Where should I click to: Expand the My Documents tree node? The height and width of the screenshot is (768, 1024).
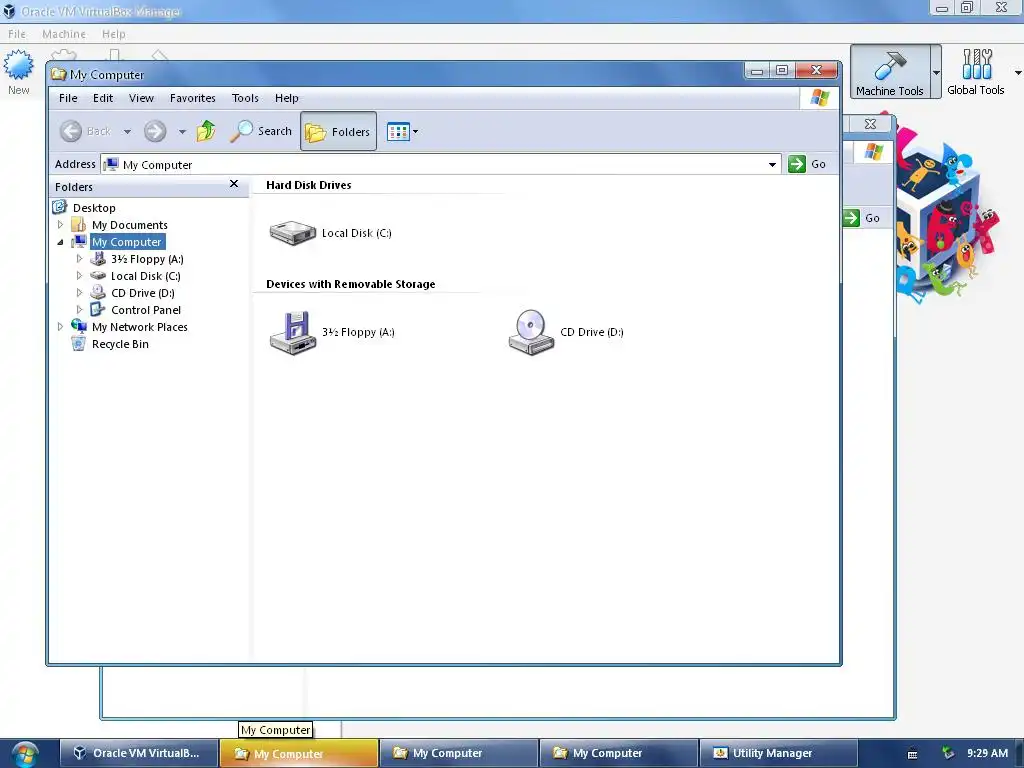pos(60,225)
